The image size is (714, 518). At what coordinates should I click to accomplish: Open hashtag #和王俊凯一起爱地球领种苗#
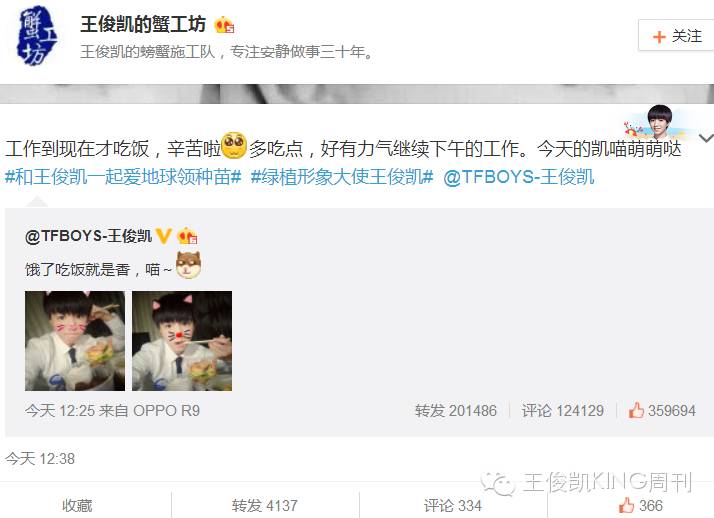123,177
